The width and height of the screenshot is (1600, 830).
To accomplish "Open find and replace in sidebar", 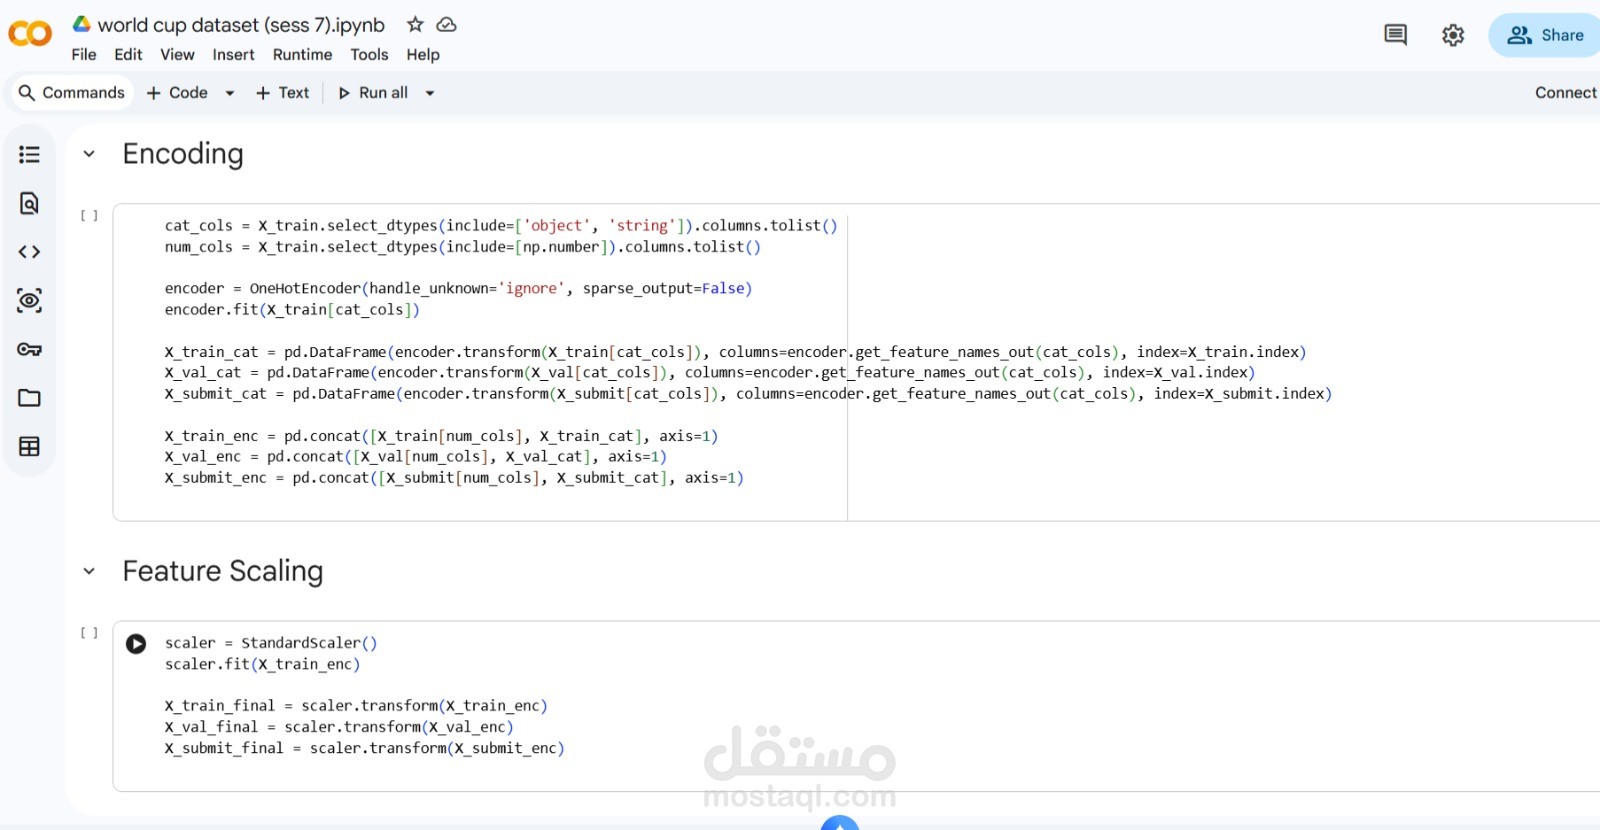I will point(30,203).
